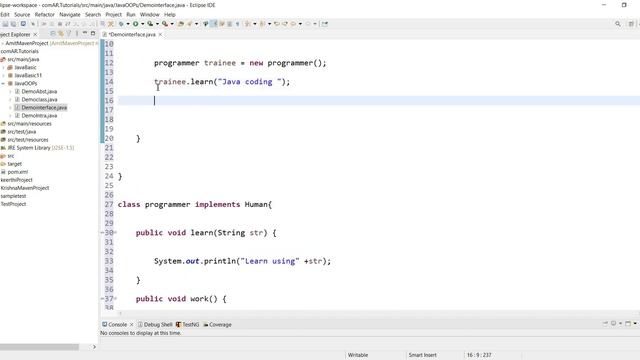Click the Open Perspective icon at far right
Screen dimensions: 640x360
[631, 24]
